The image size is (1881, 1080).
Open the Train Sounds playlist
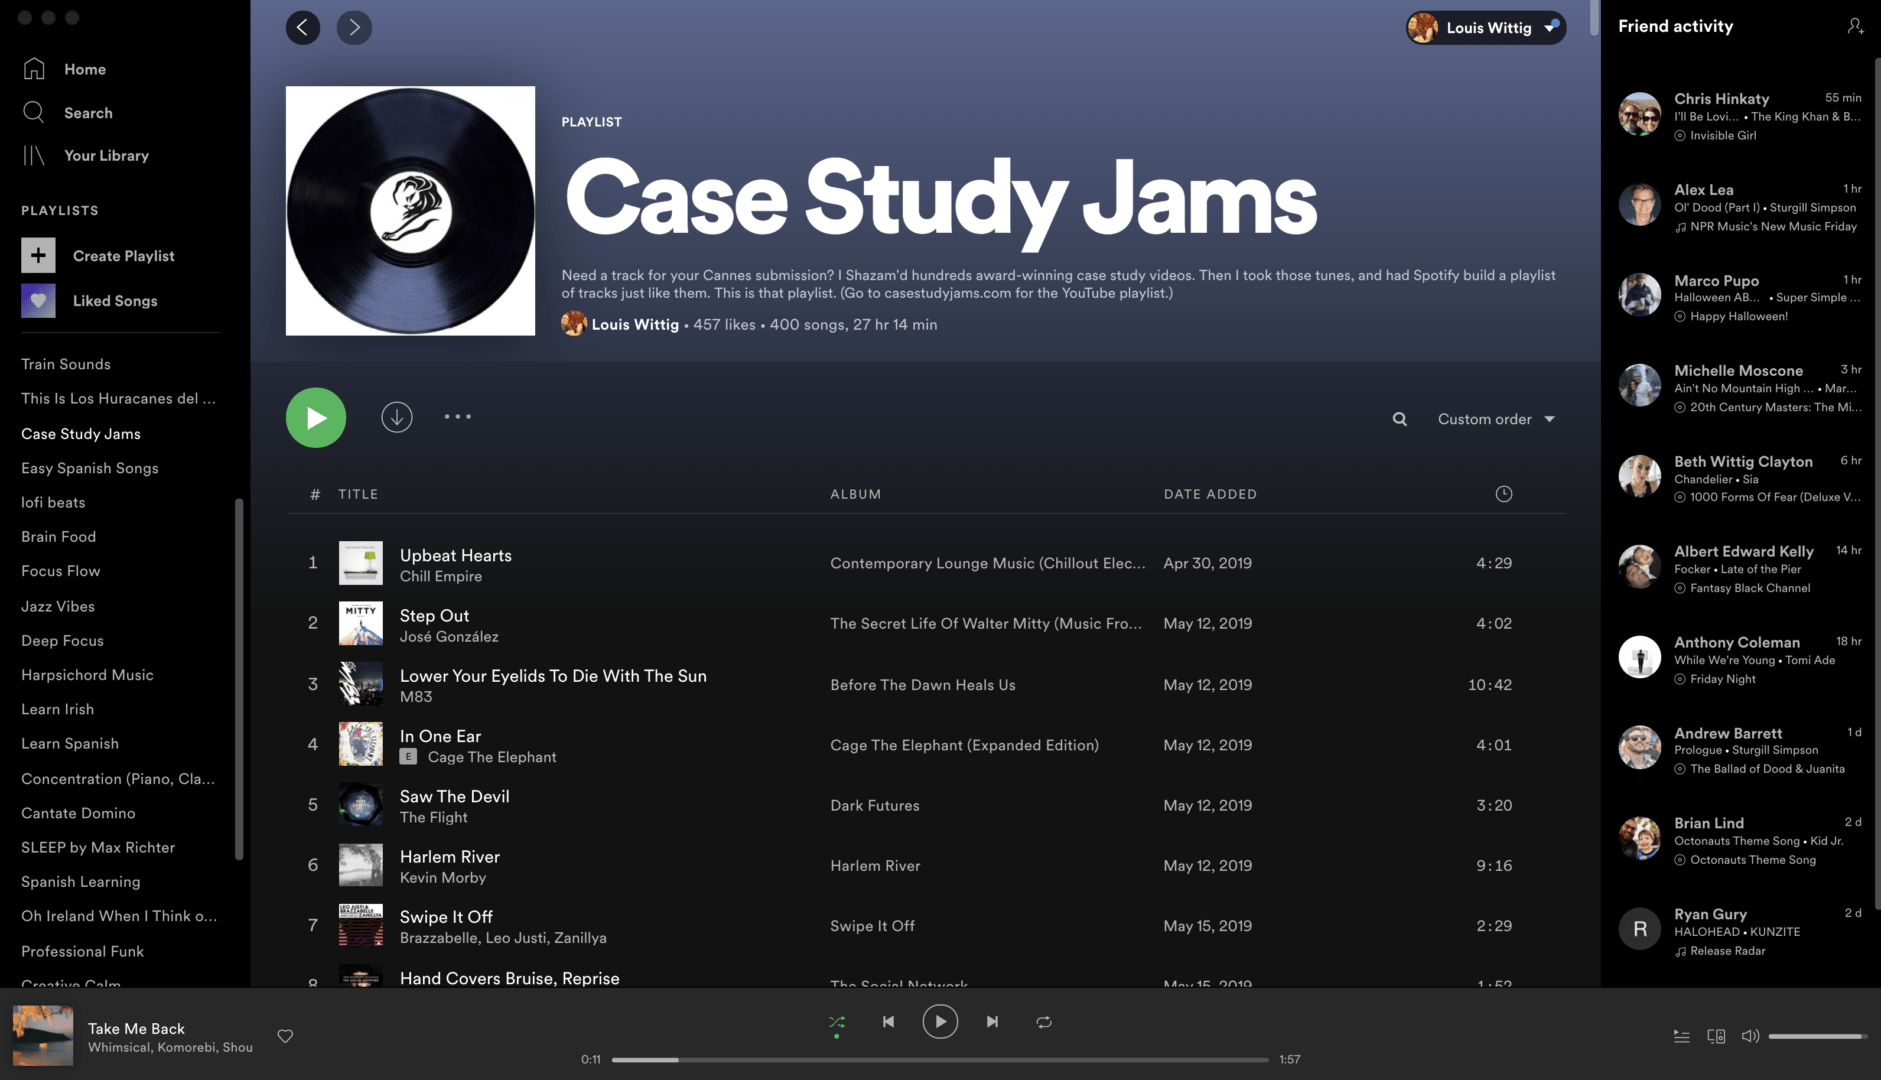click(66, 364)
